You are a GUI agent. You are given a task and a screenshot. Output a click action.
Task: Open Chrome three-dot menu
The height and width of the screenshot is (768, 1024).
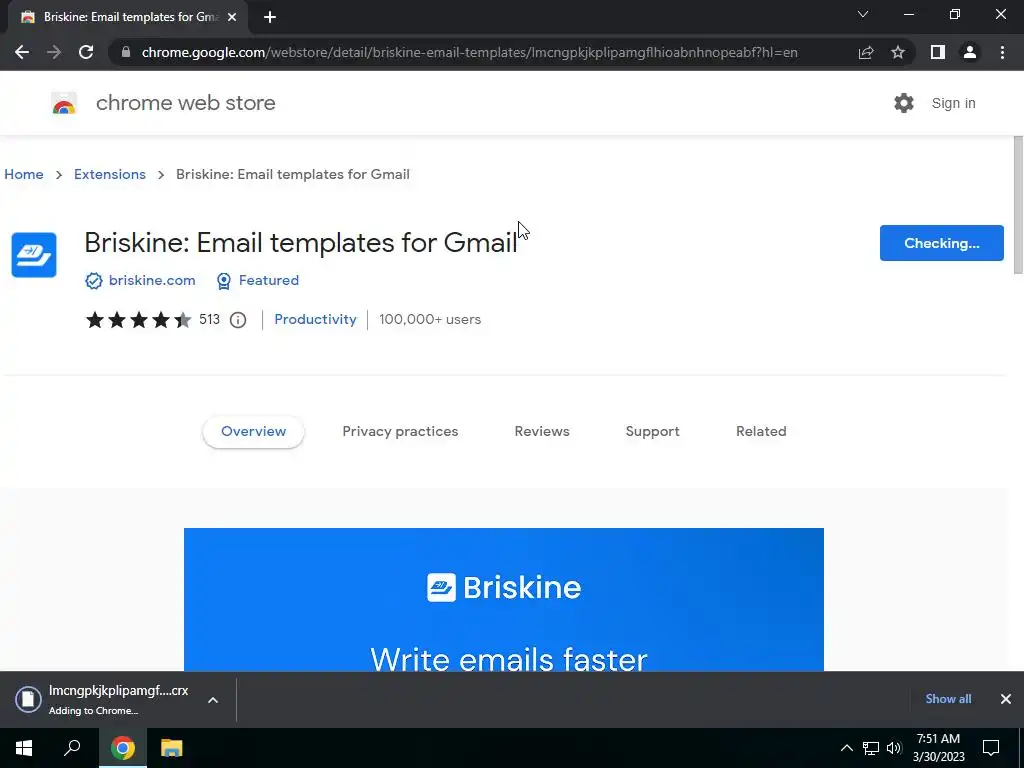[1002, 52]
